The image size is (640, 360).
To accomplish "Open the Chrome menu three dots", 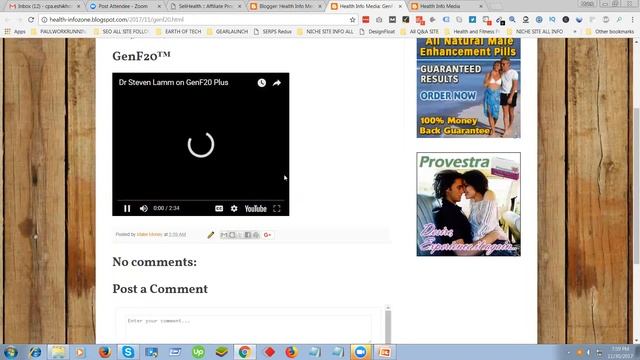I will (633, 20).
